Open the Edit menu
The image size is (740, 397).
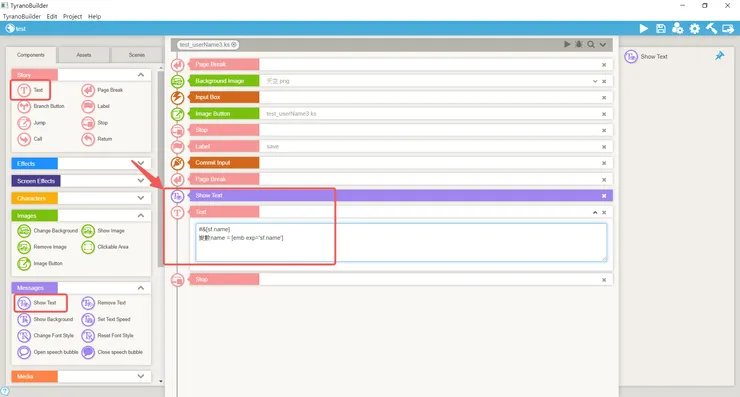(x=51, y=17)
